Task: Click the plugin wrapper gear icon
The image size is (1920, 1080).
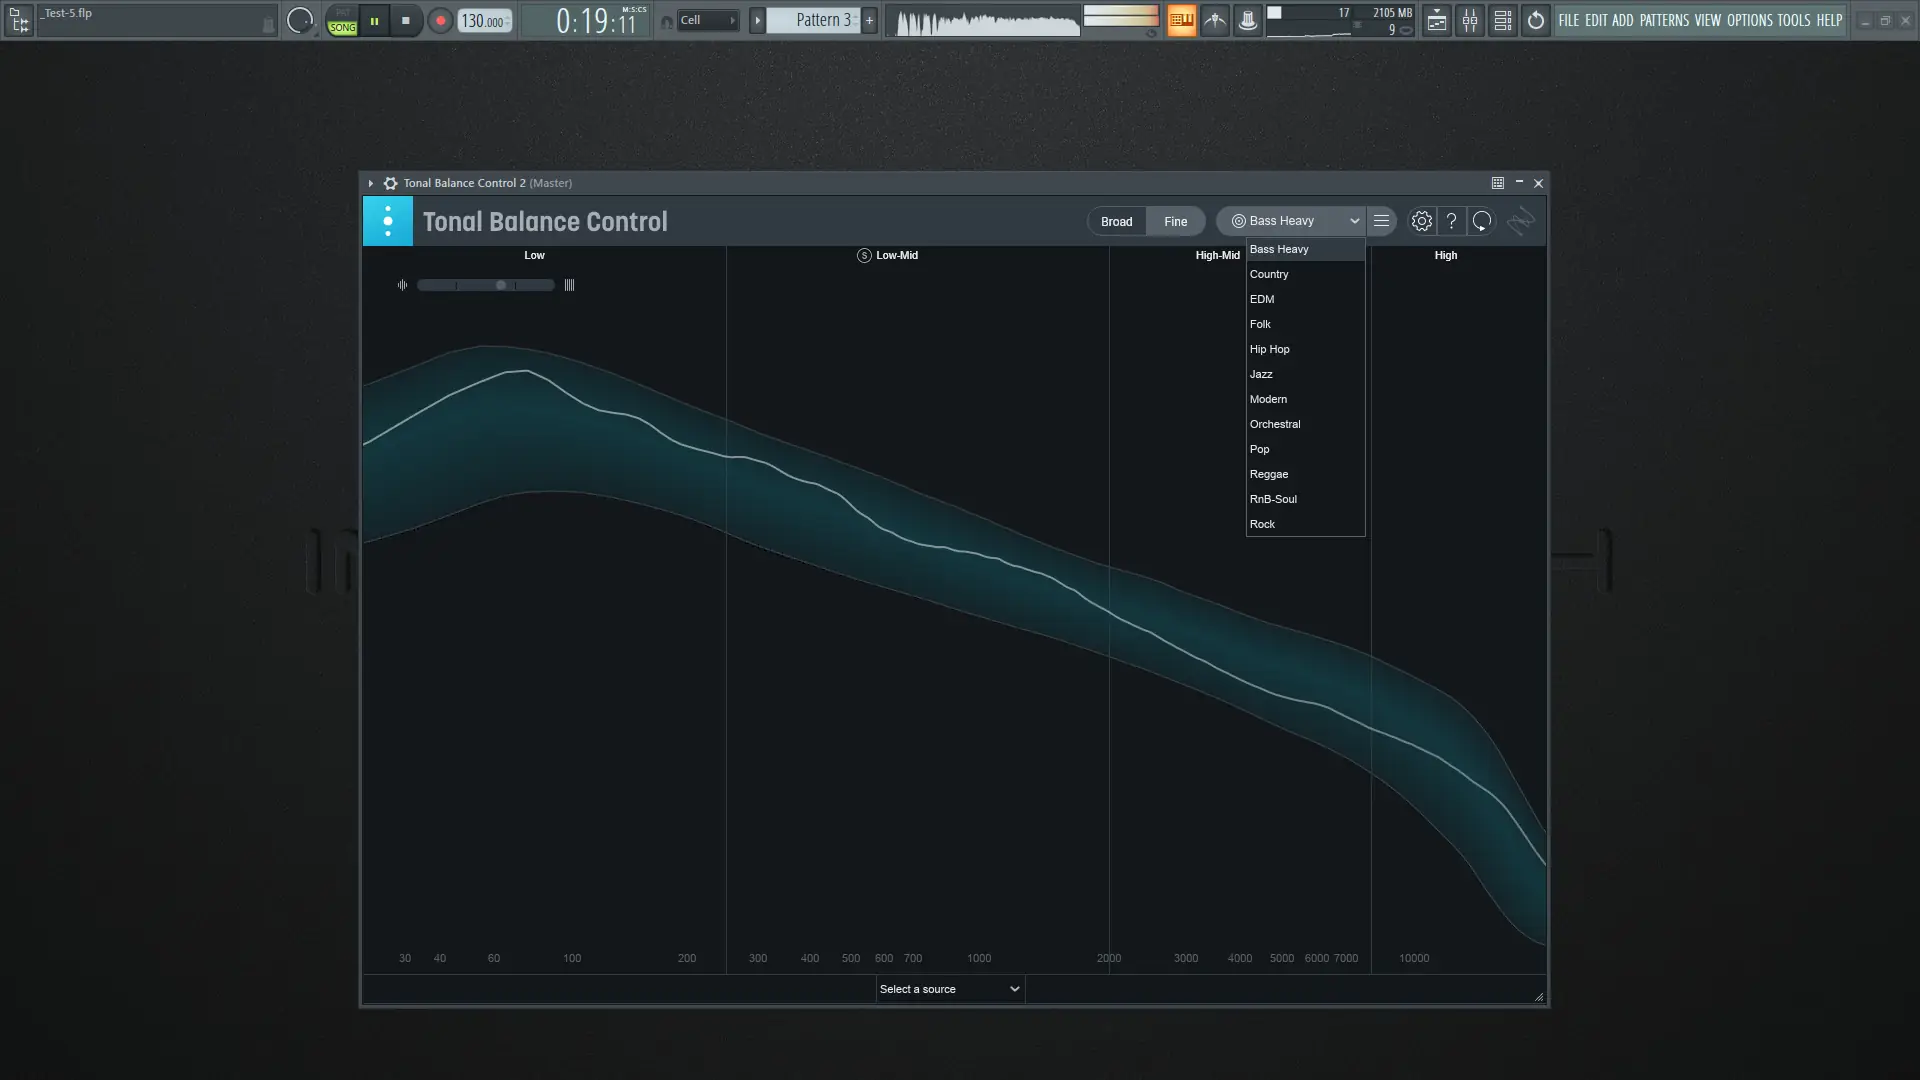Action: [x=390, y=183]
